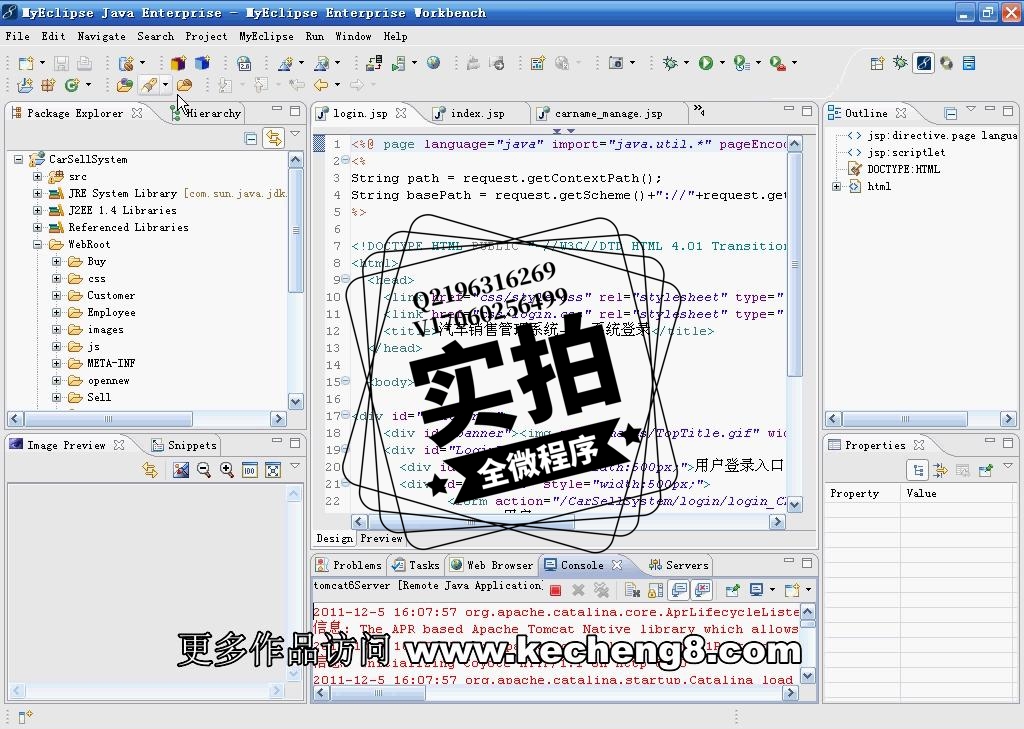Image resolution: width=1024 pixels, height=729 pixels.
Task: Click Clear Console icon
Action: pos(632,591)
